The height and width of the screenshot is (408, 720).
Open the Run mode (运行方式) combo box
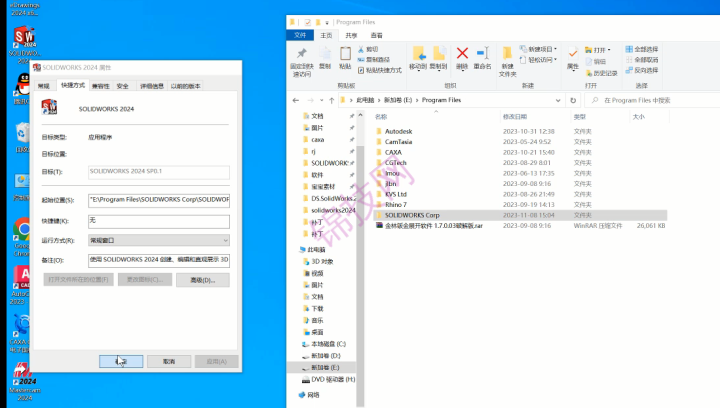(x=159, y=240)
